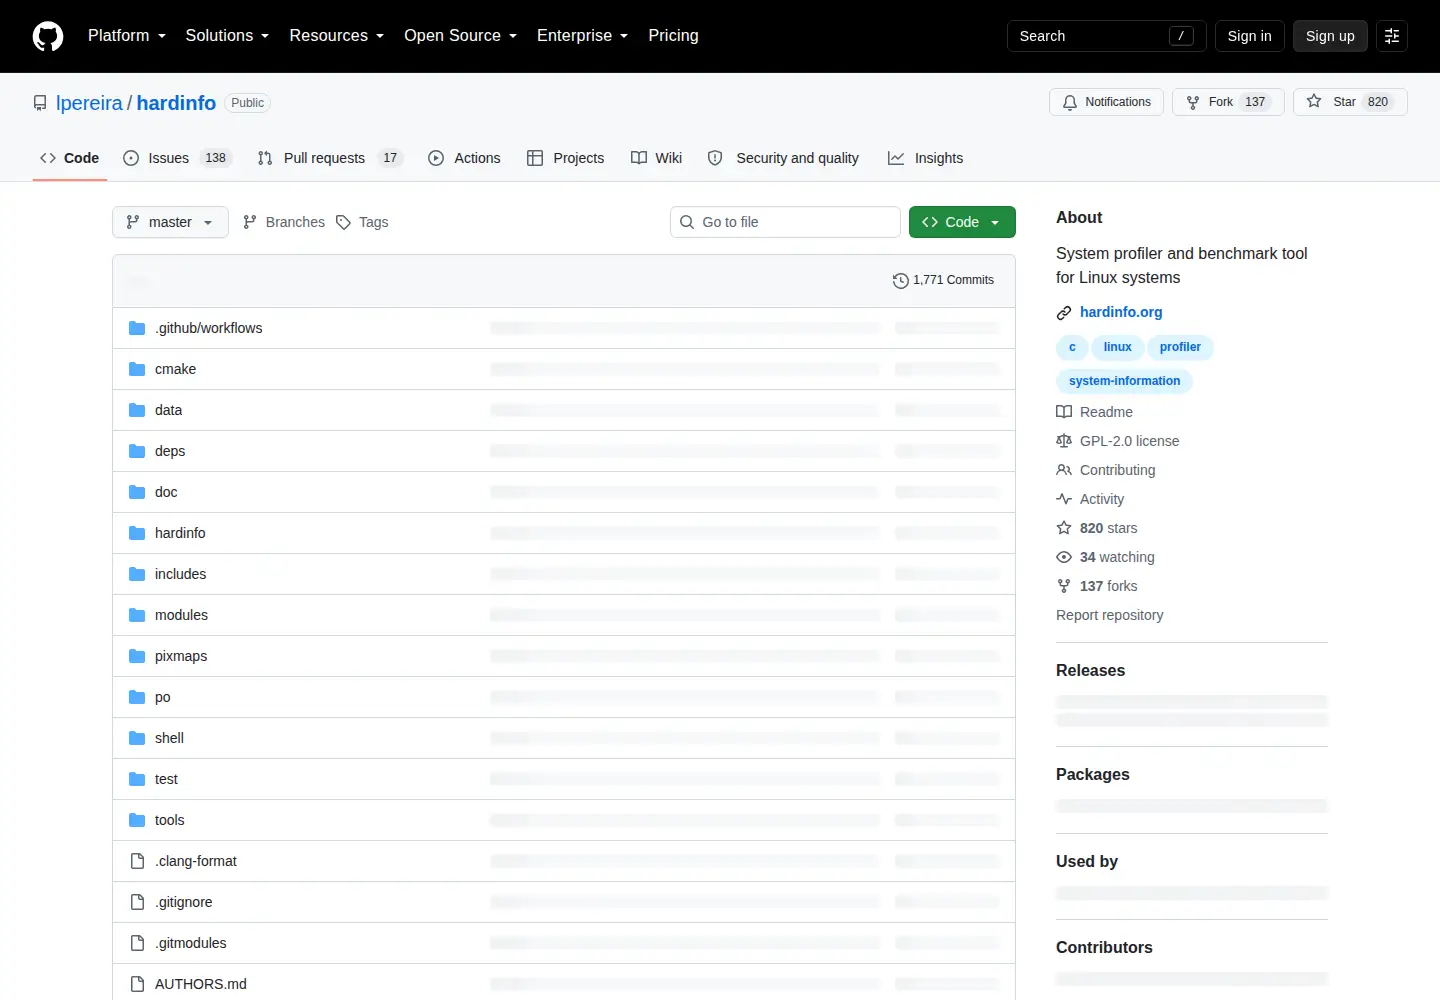The height and width of the screenshot is (1000, 1440).
Task: Star the hardinfo repository
Action: pyautogui.click(x=1350, y=102)
